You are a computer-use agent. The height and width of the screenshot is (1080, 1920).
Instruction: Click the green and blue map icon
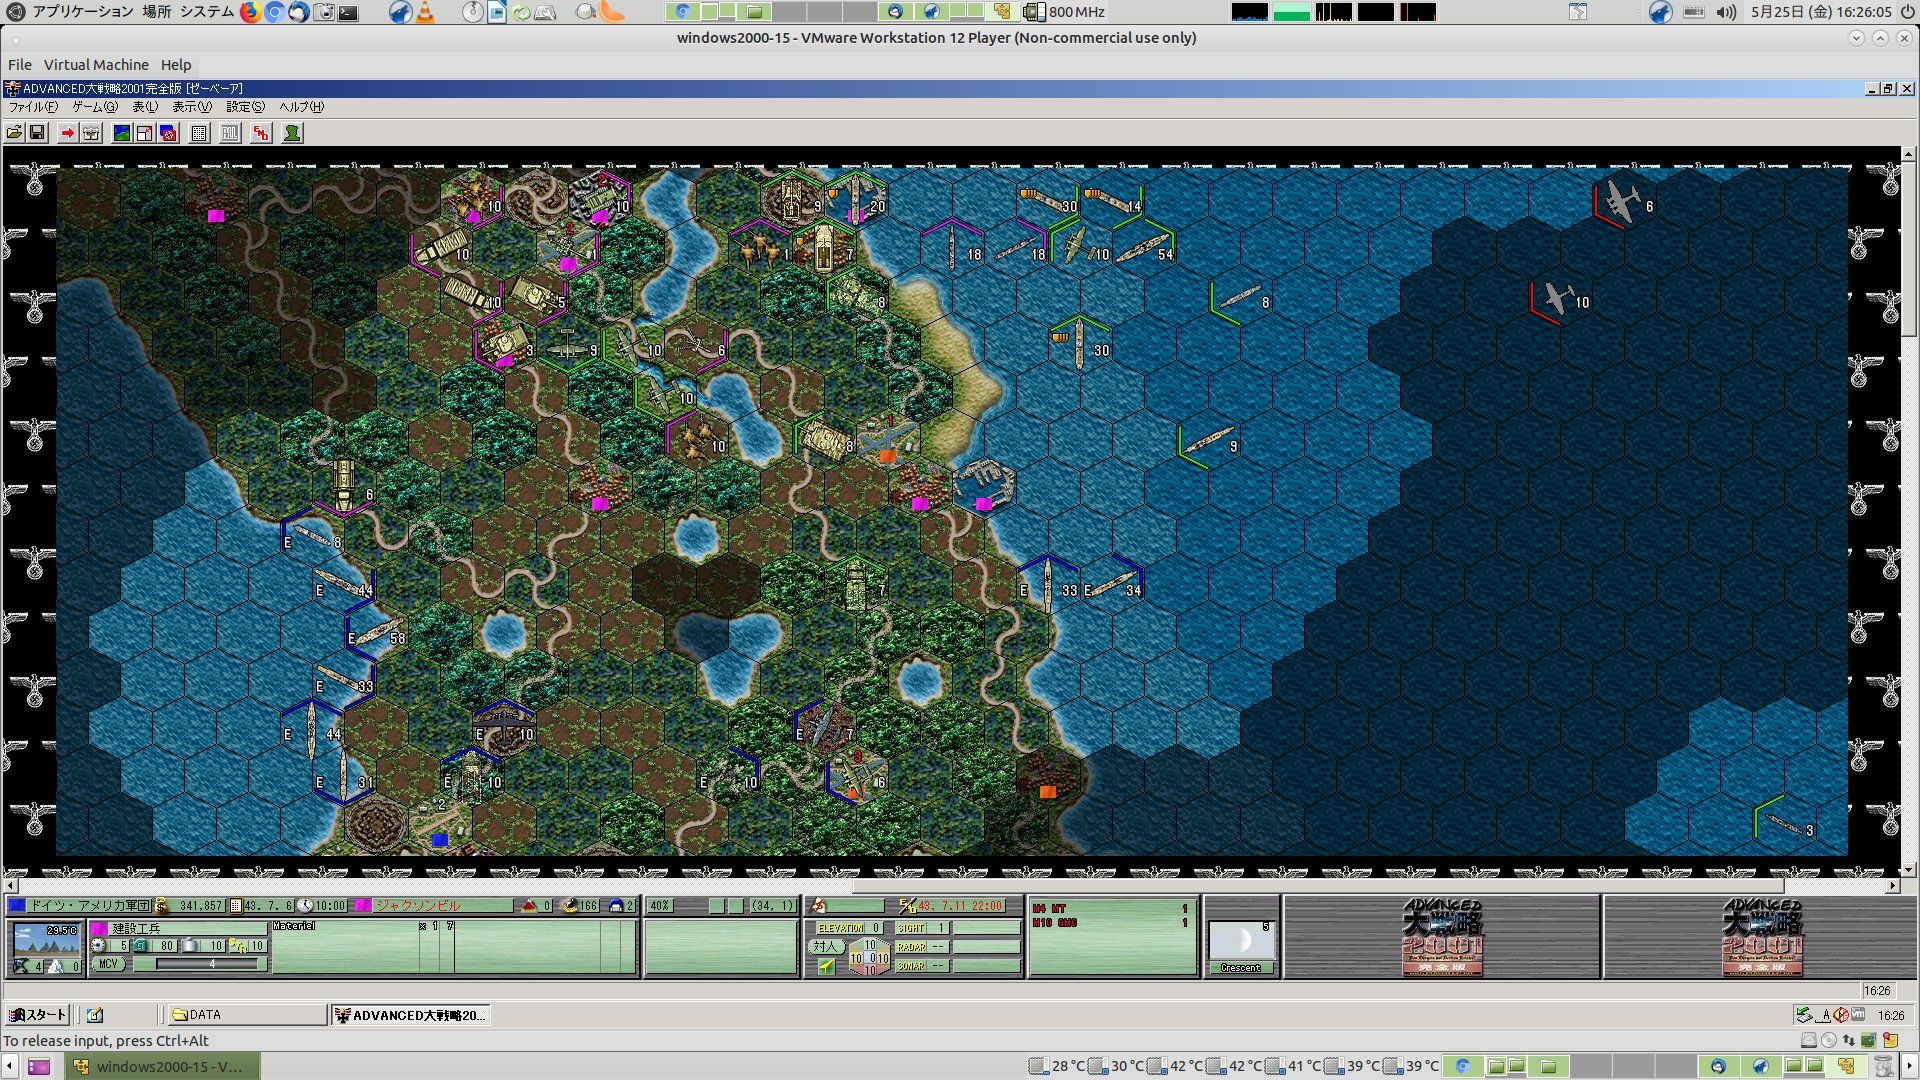(122, 133)
